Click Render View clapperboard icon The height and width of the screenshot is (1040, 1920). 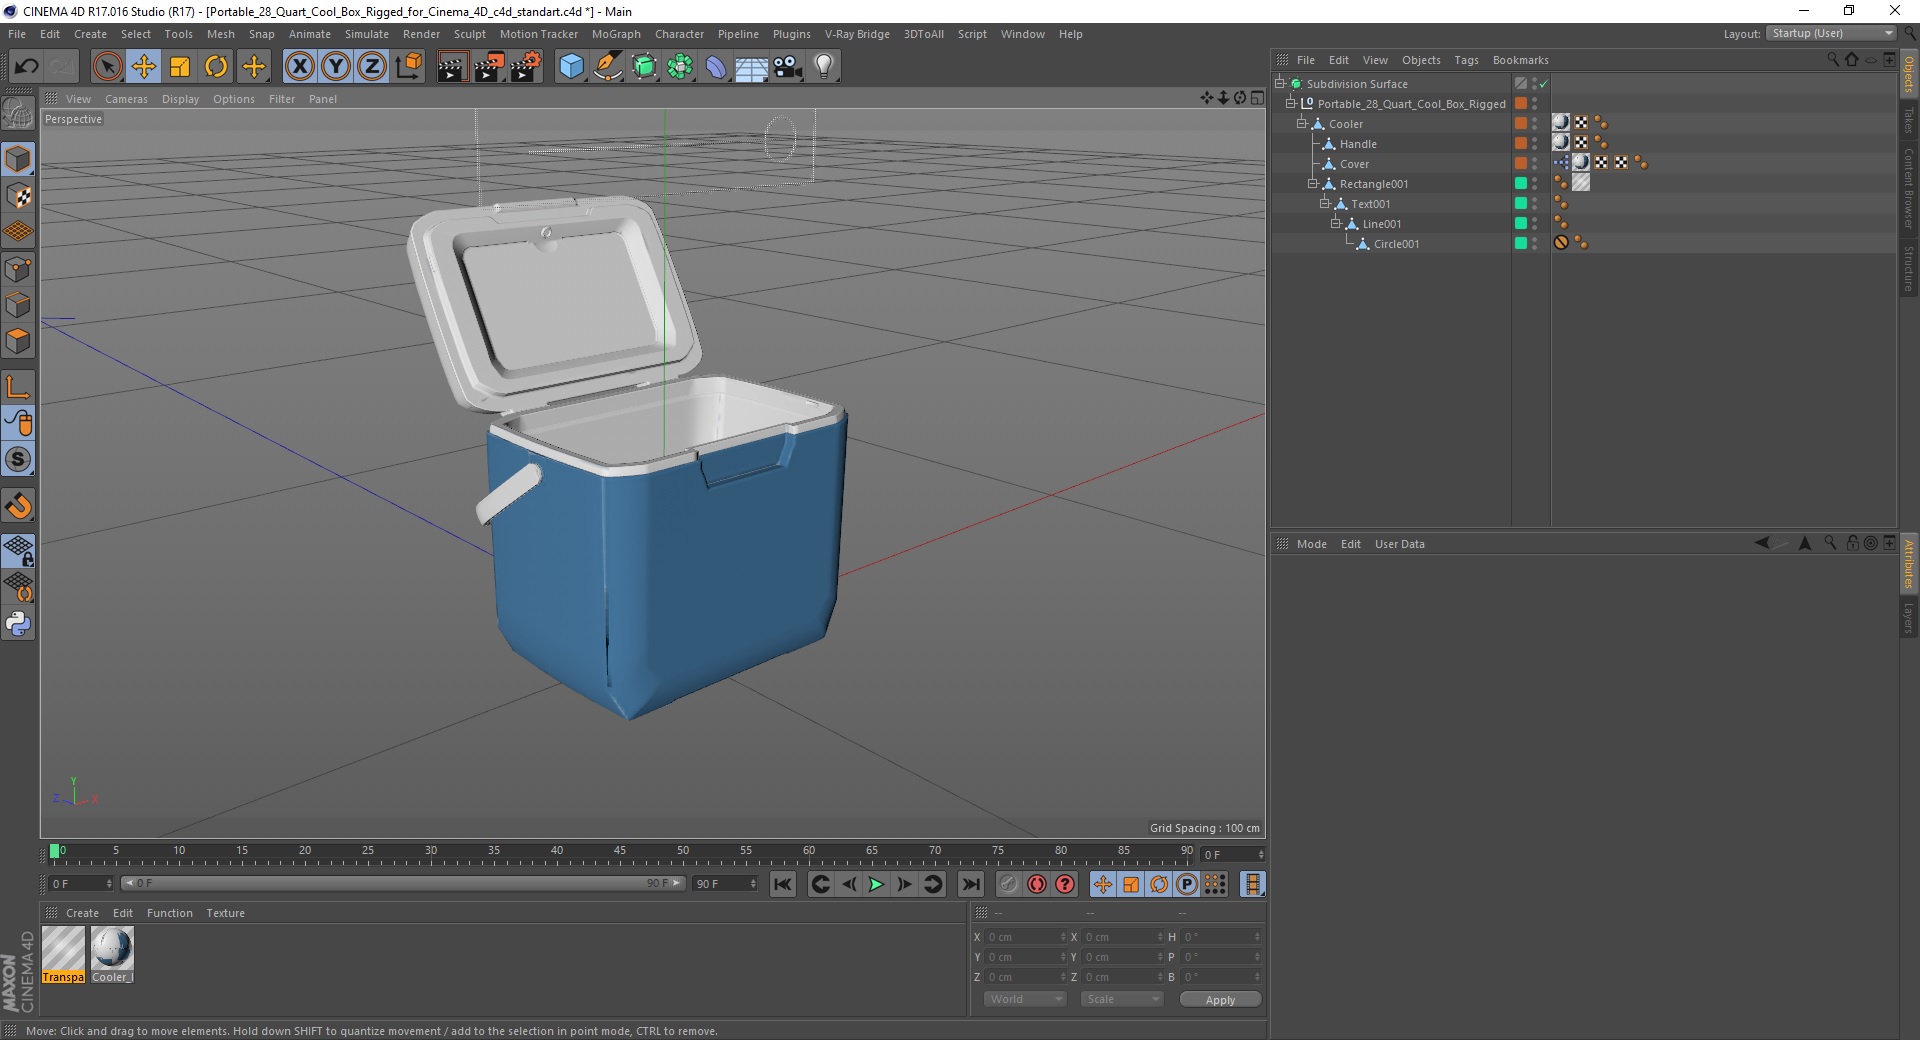coord(452,67)
